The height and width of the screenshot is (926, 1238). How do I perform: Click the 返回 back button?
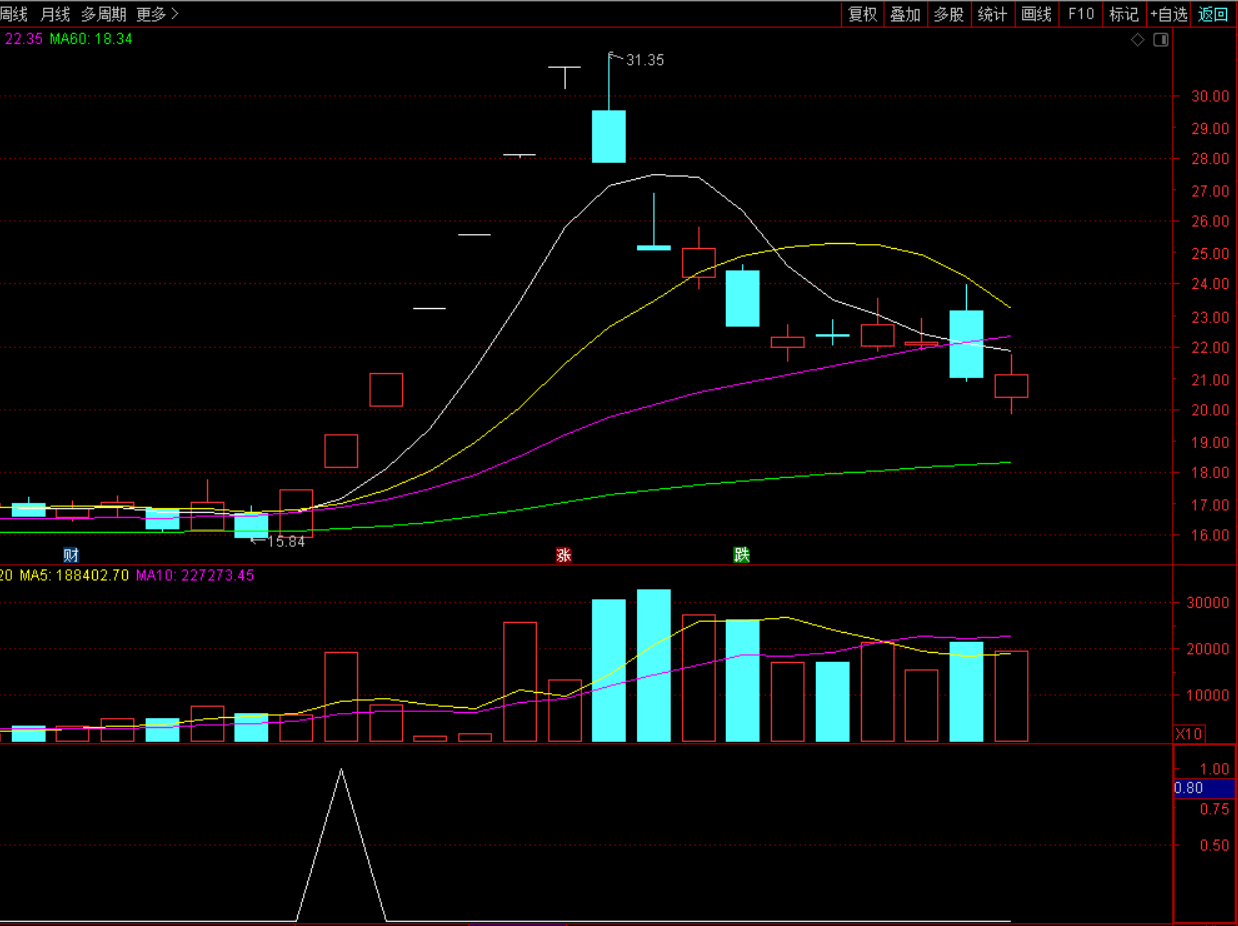pyautogui.click(x=1213, y=14)
